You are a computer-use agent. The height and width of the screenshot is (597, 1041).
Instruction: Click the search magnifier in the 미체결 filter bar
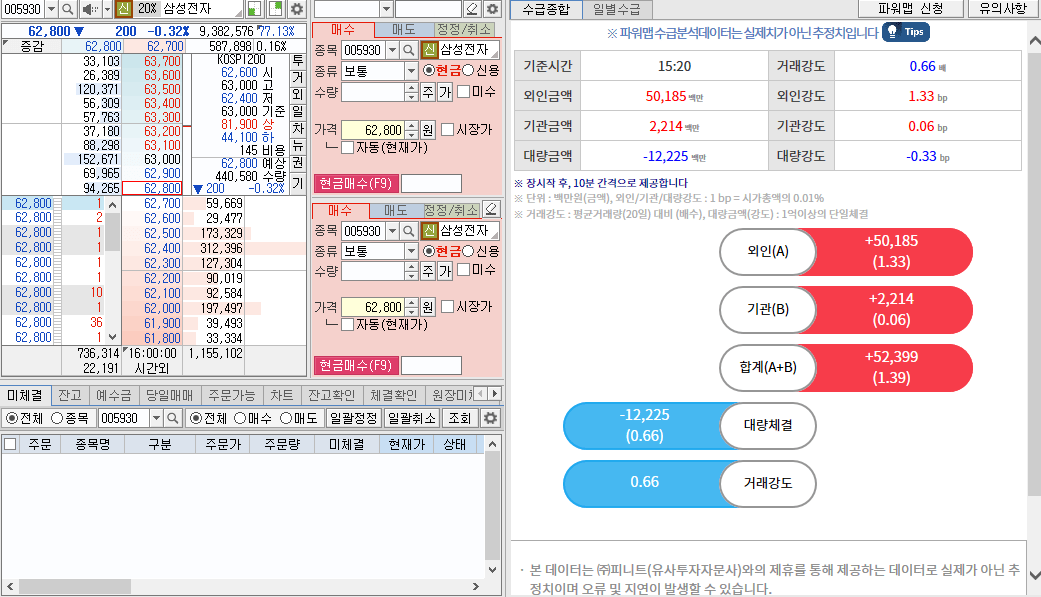[x=173, y=418]
